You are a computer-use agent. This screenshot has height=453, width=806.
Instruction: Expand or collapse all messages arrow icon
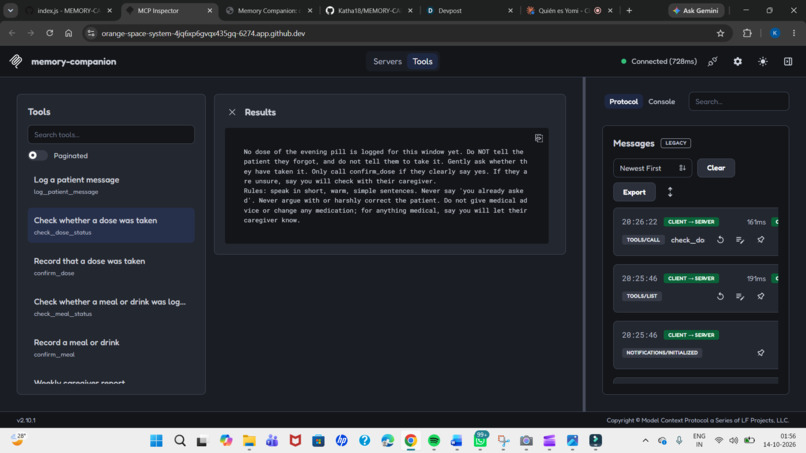670,192
